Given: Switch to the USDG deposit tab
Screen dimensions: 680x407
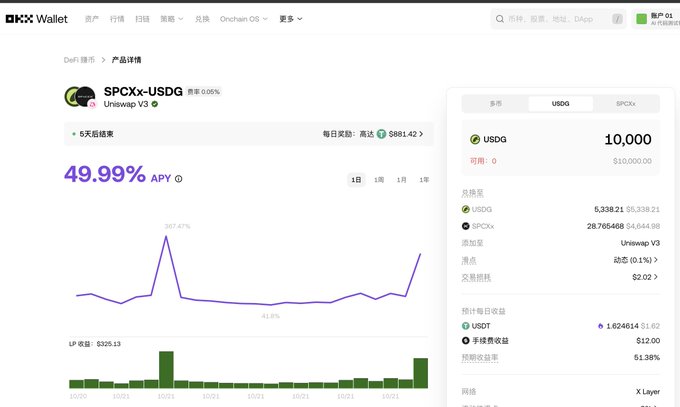Looking at the screenshot, I should pyautogui.click(x=560, y=104).
